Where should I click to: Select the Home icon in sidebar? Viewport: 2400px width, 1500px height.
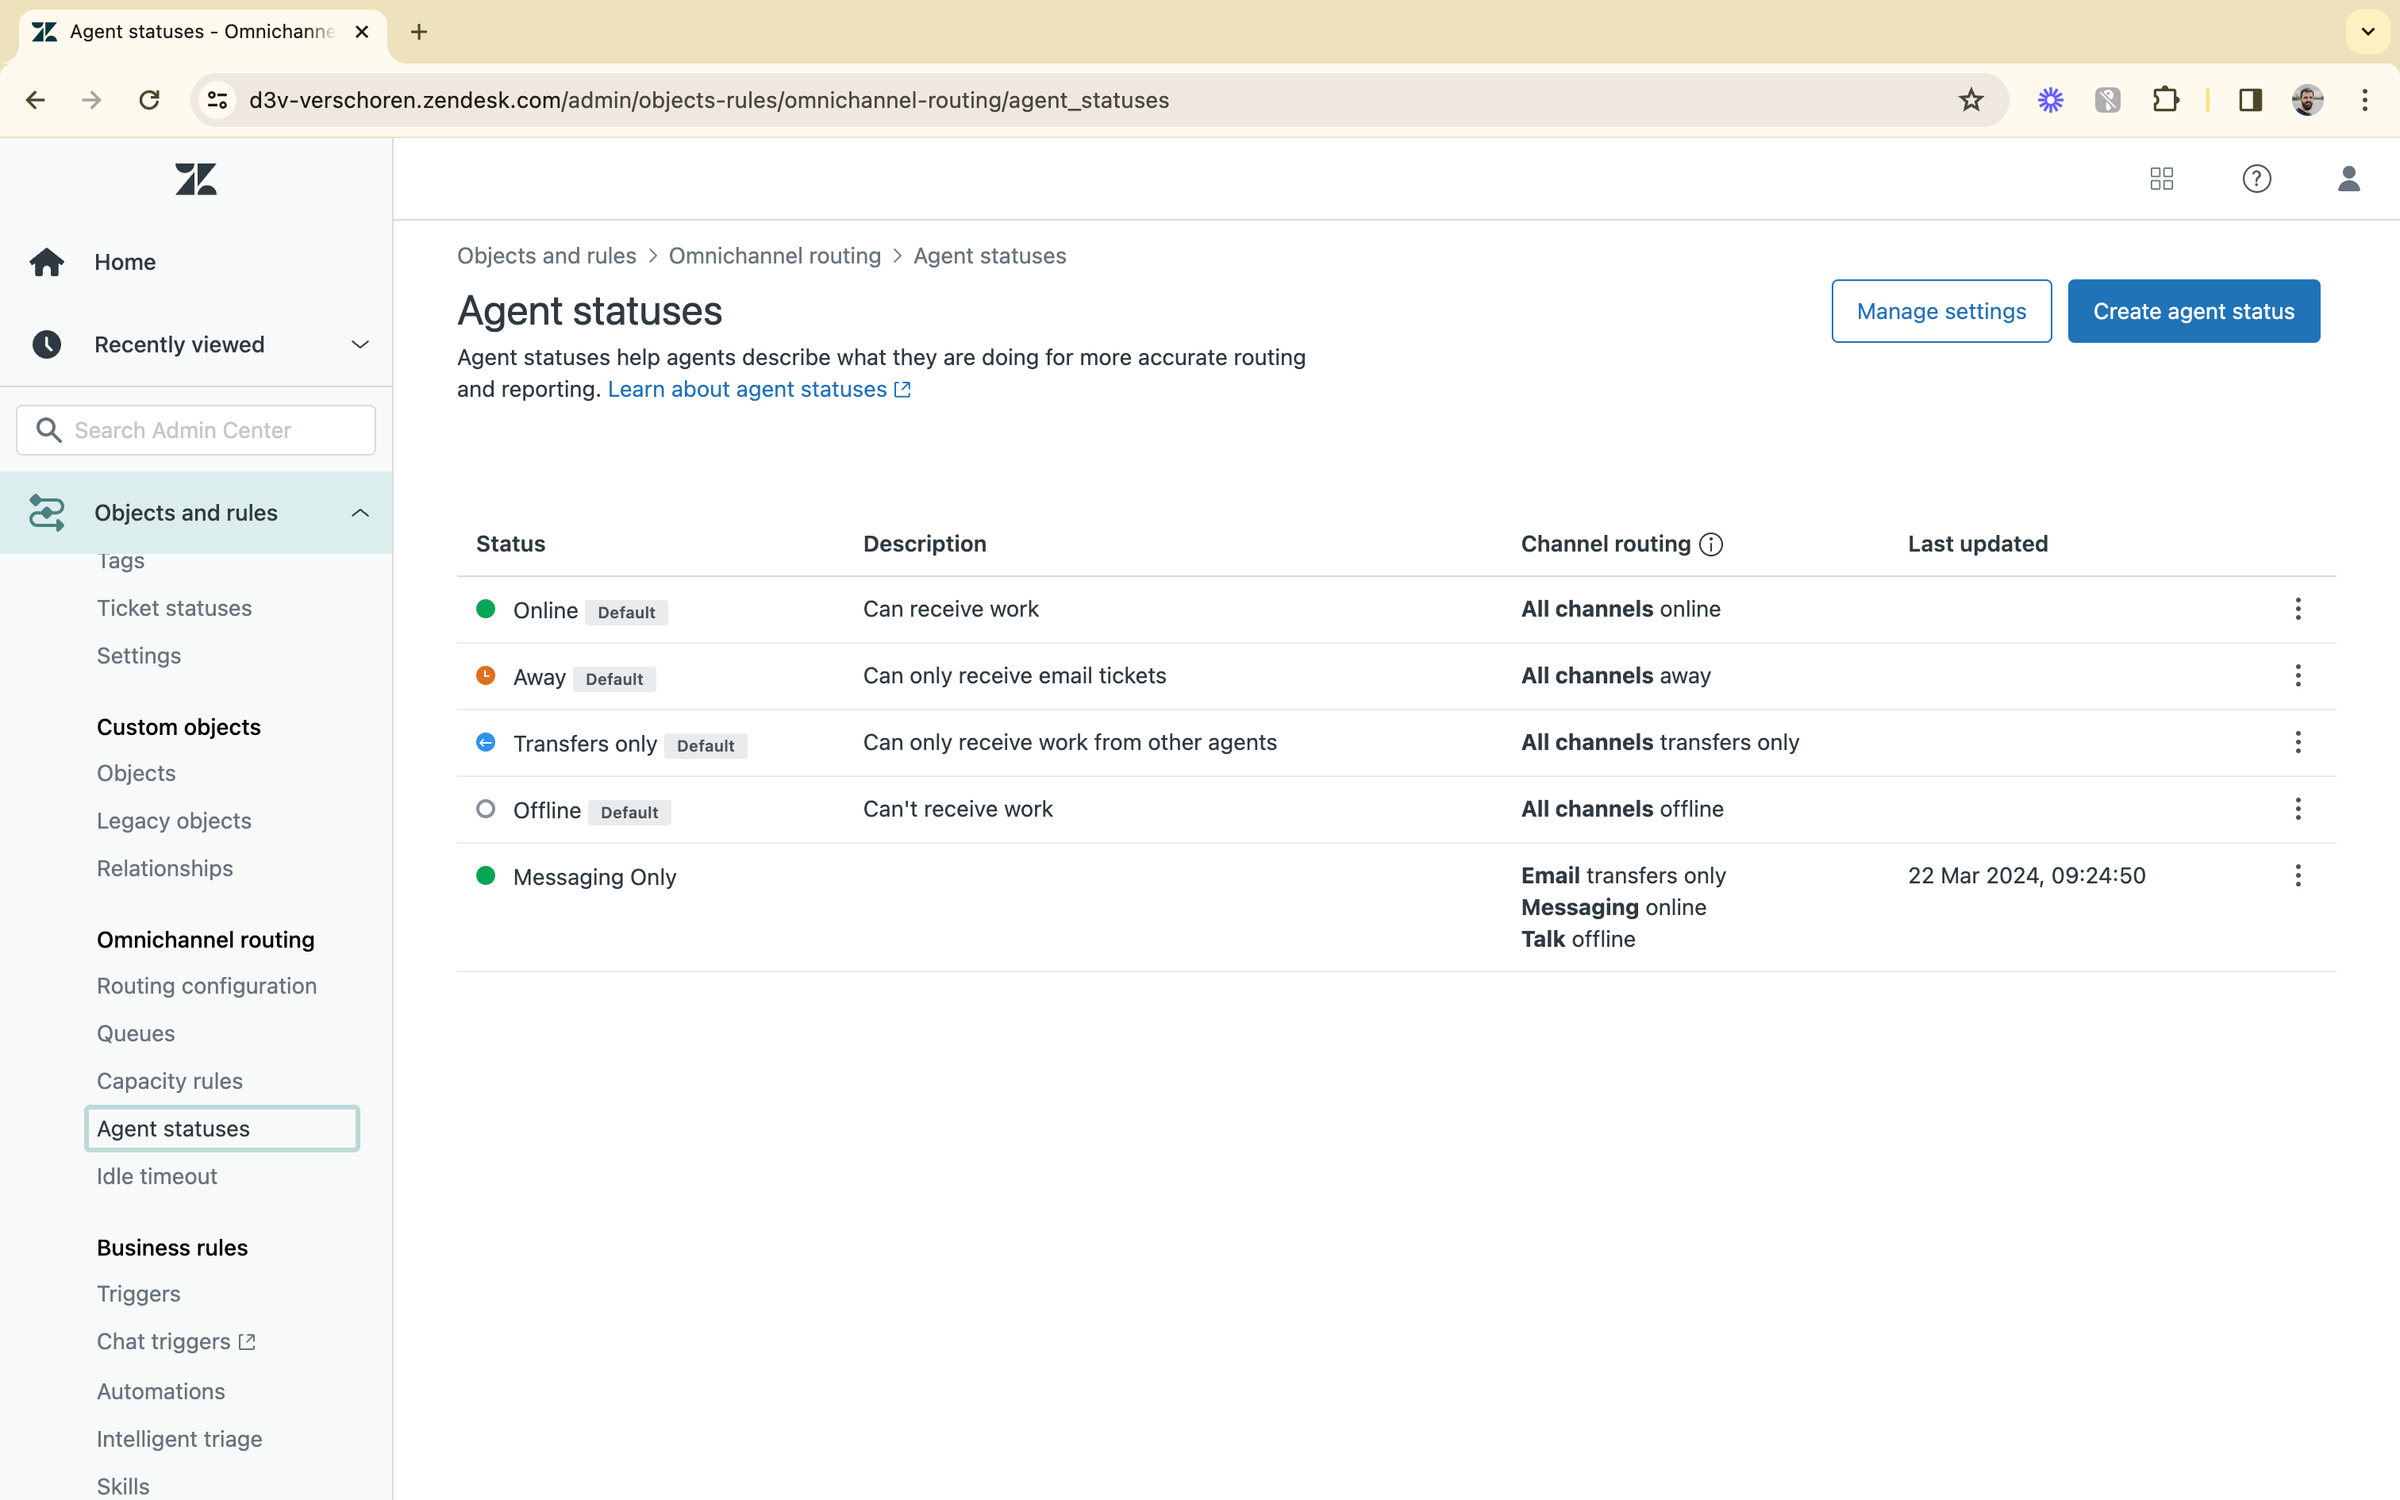point(47,261)
